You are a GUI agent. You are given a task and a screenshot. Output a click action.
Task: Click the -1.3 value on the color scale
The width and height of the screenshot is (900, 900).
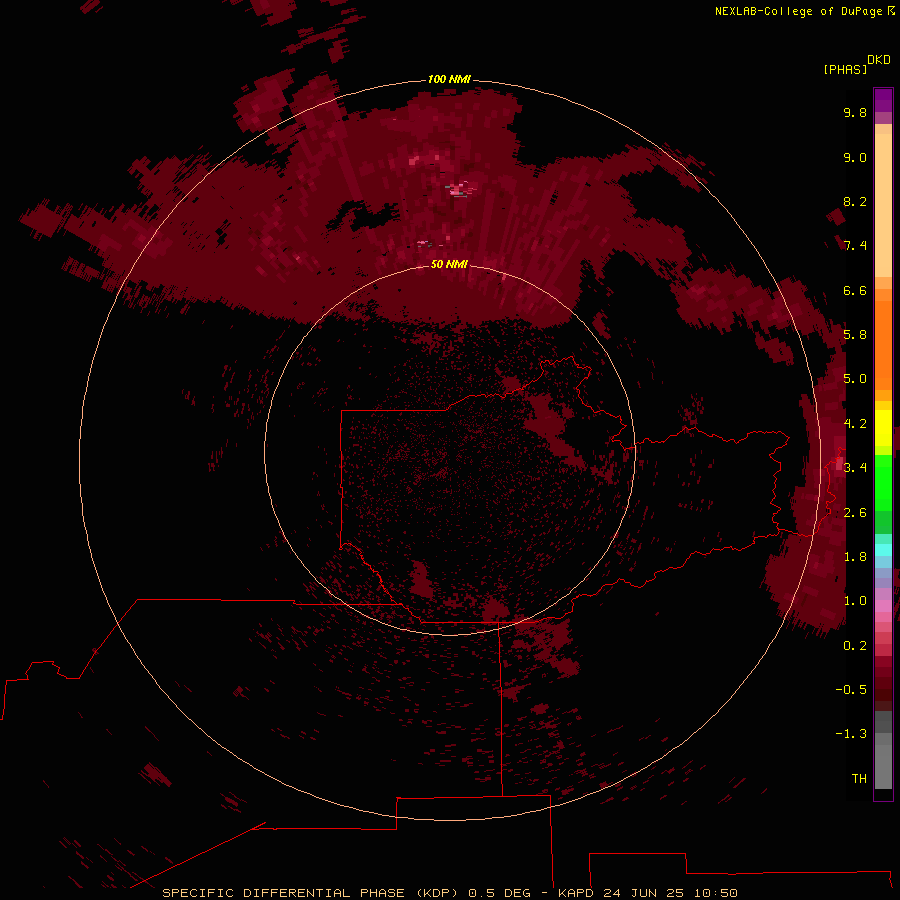click(x=851, y=734)
